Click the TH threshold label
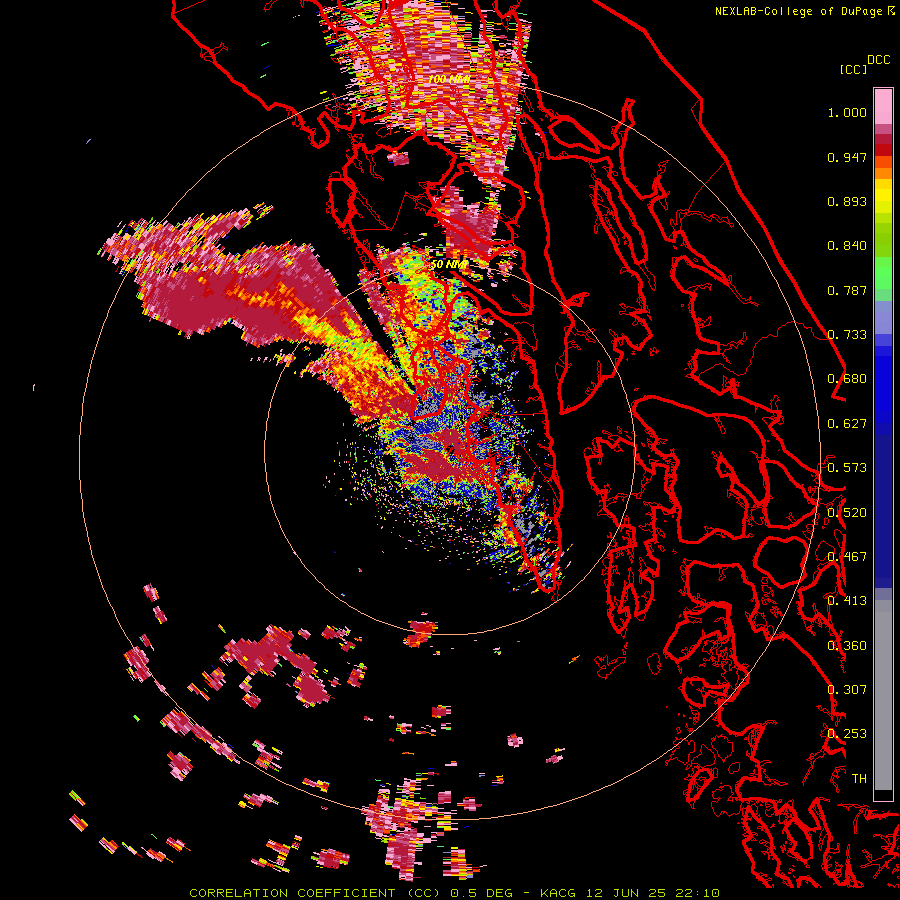Image resolution: width=900 pixels, height=900 pixels. 859,779
